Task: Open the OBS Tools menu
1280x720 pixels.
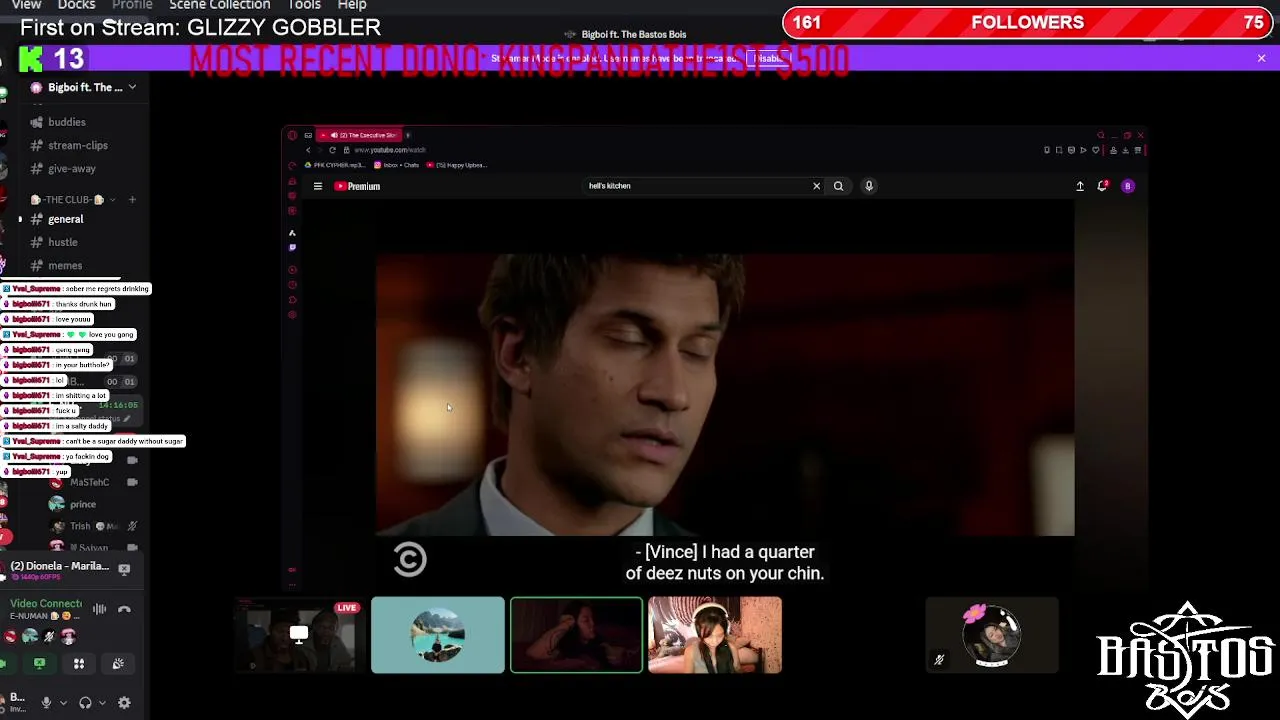Action: pyautogui.click(x=304, y=5)
